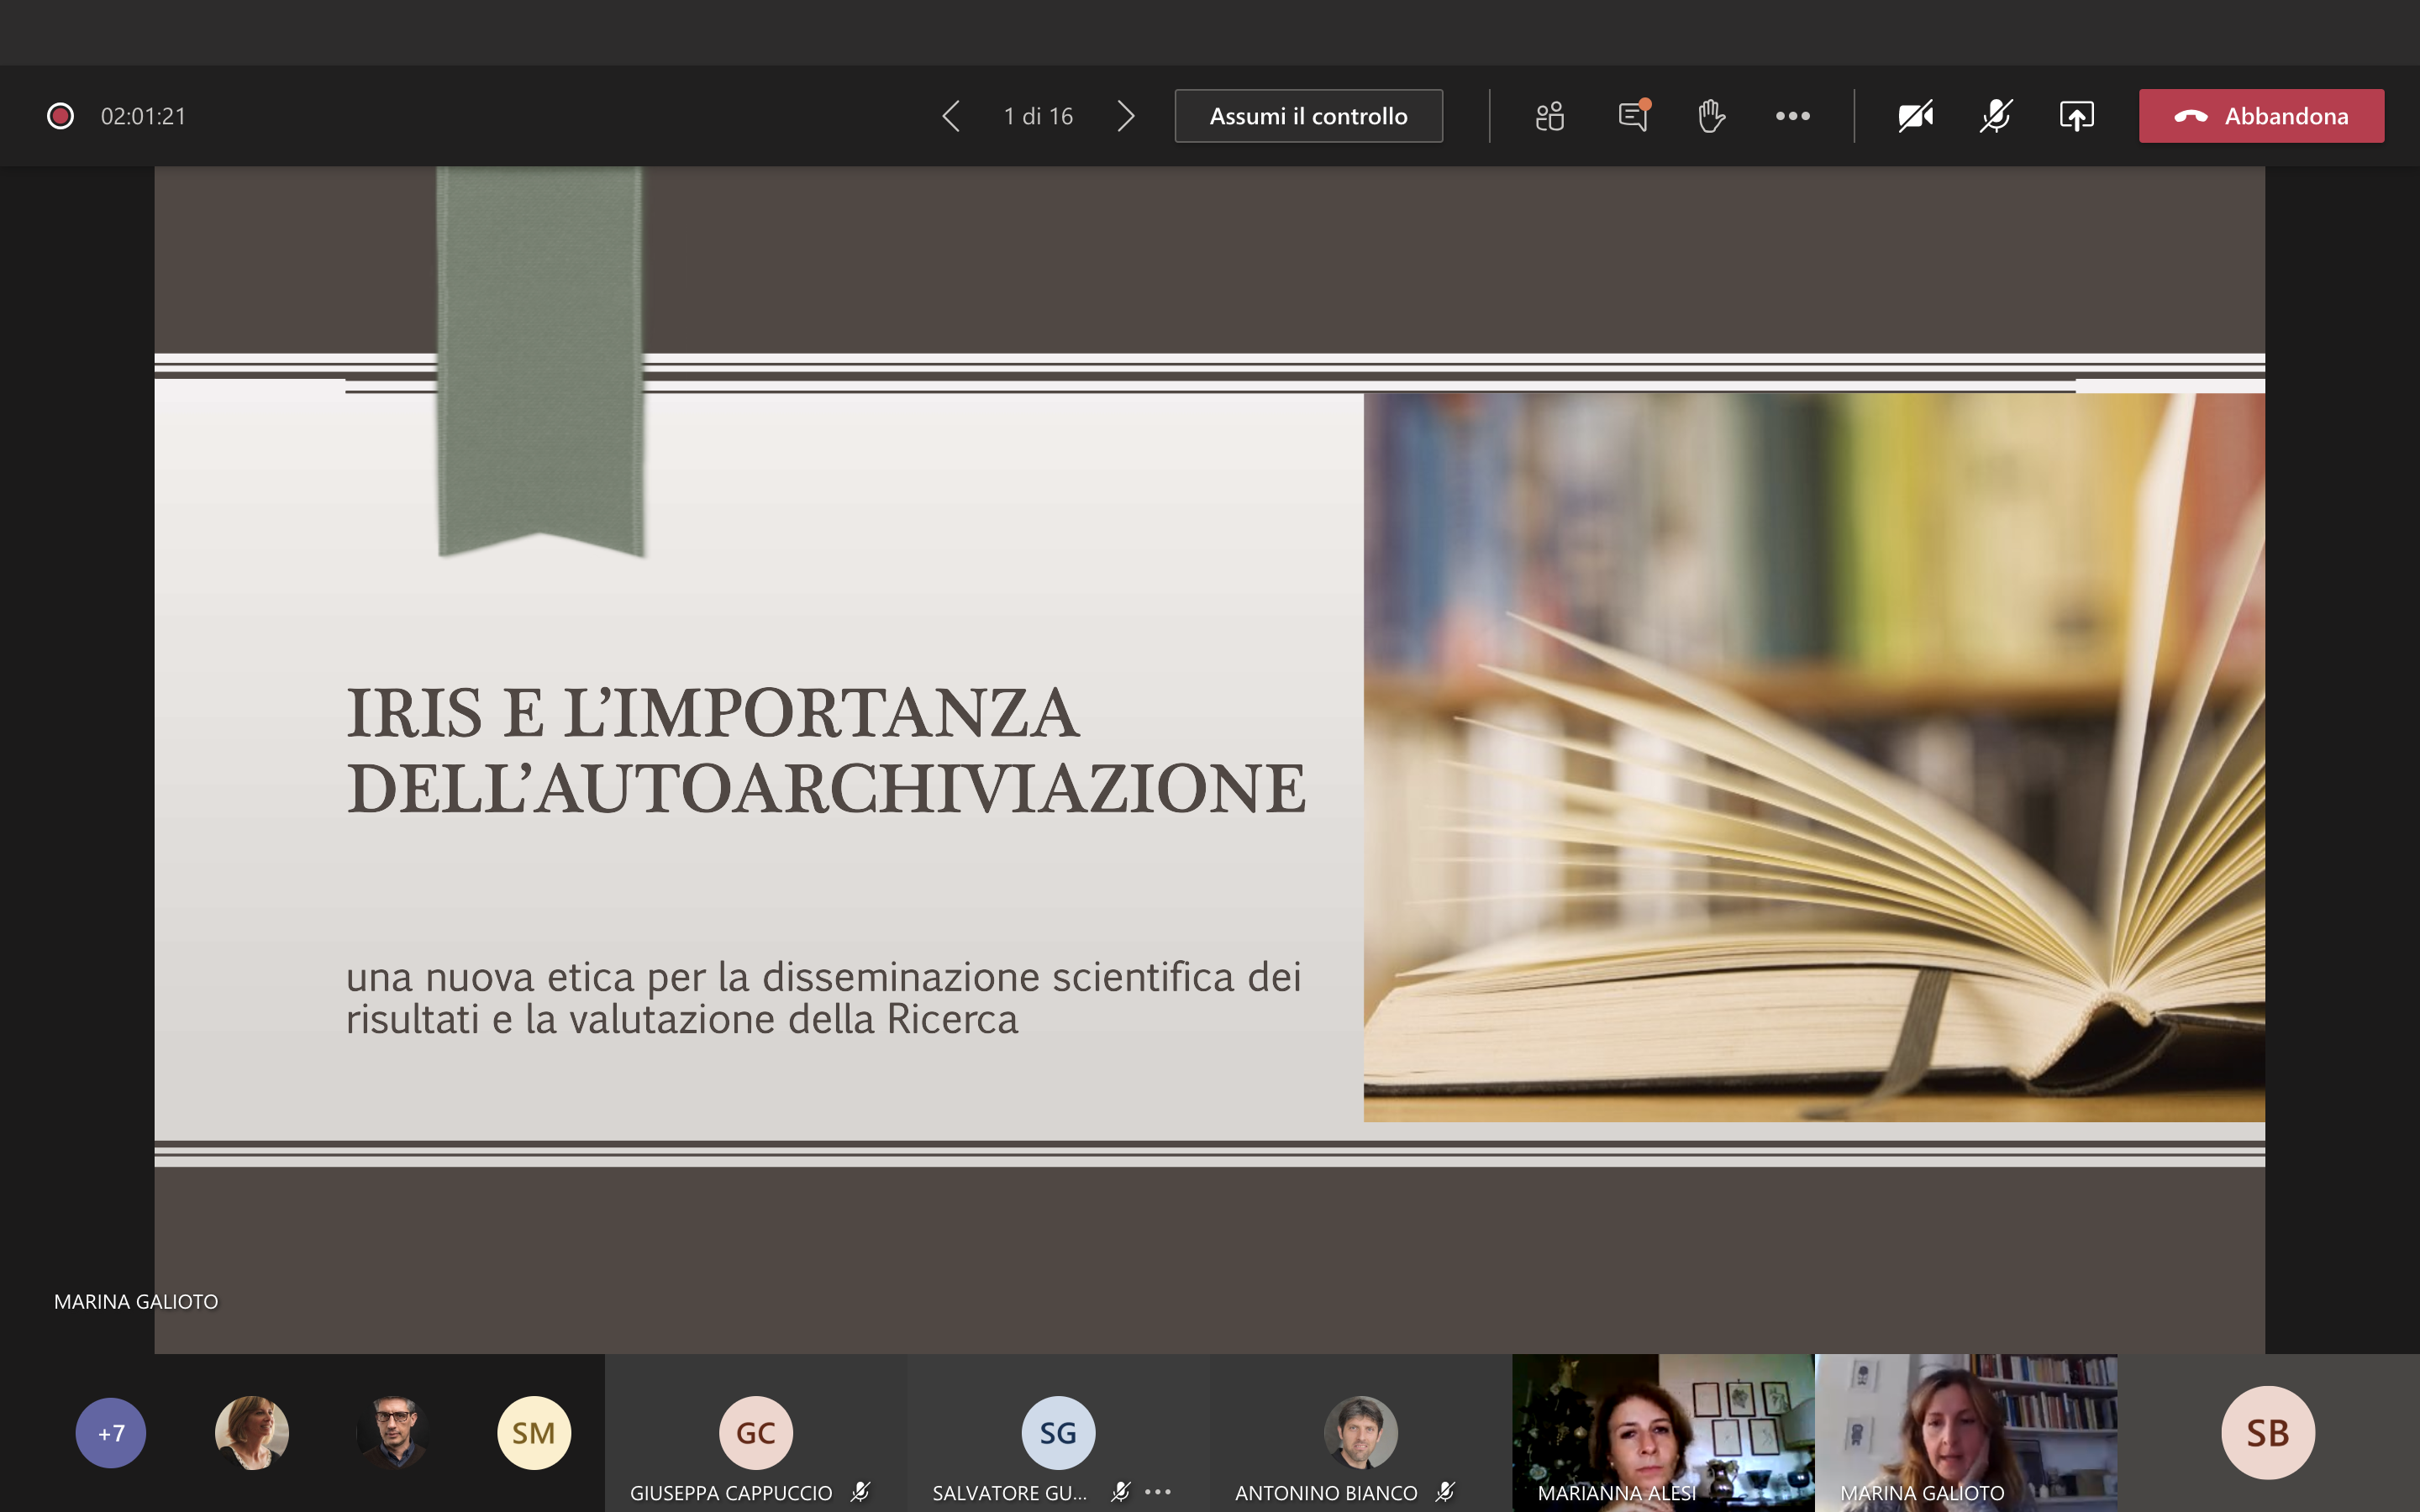Open more options for Salvatore's tile
The height and width of the screenshot is (1512, 2420).
pyautogui.click(x=1158, y=1492)
